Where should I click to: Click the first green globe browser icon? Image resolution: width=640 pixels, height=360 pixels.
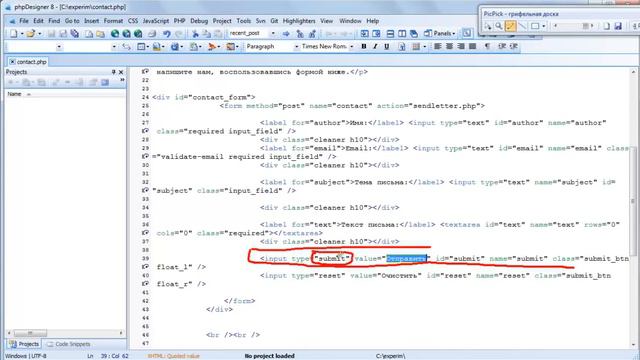pos(115,33)
